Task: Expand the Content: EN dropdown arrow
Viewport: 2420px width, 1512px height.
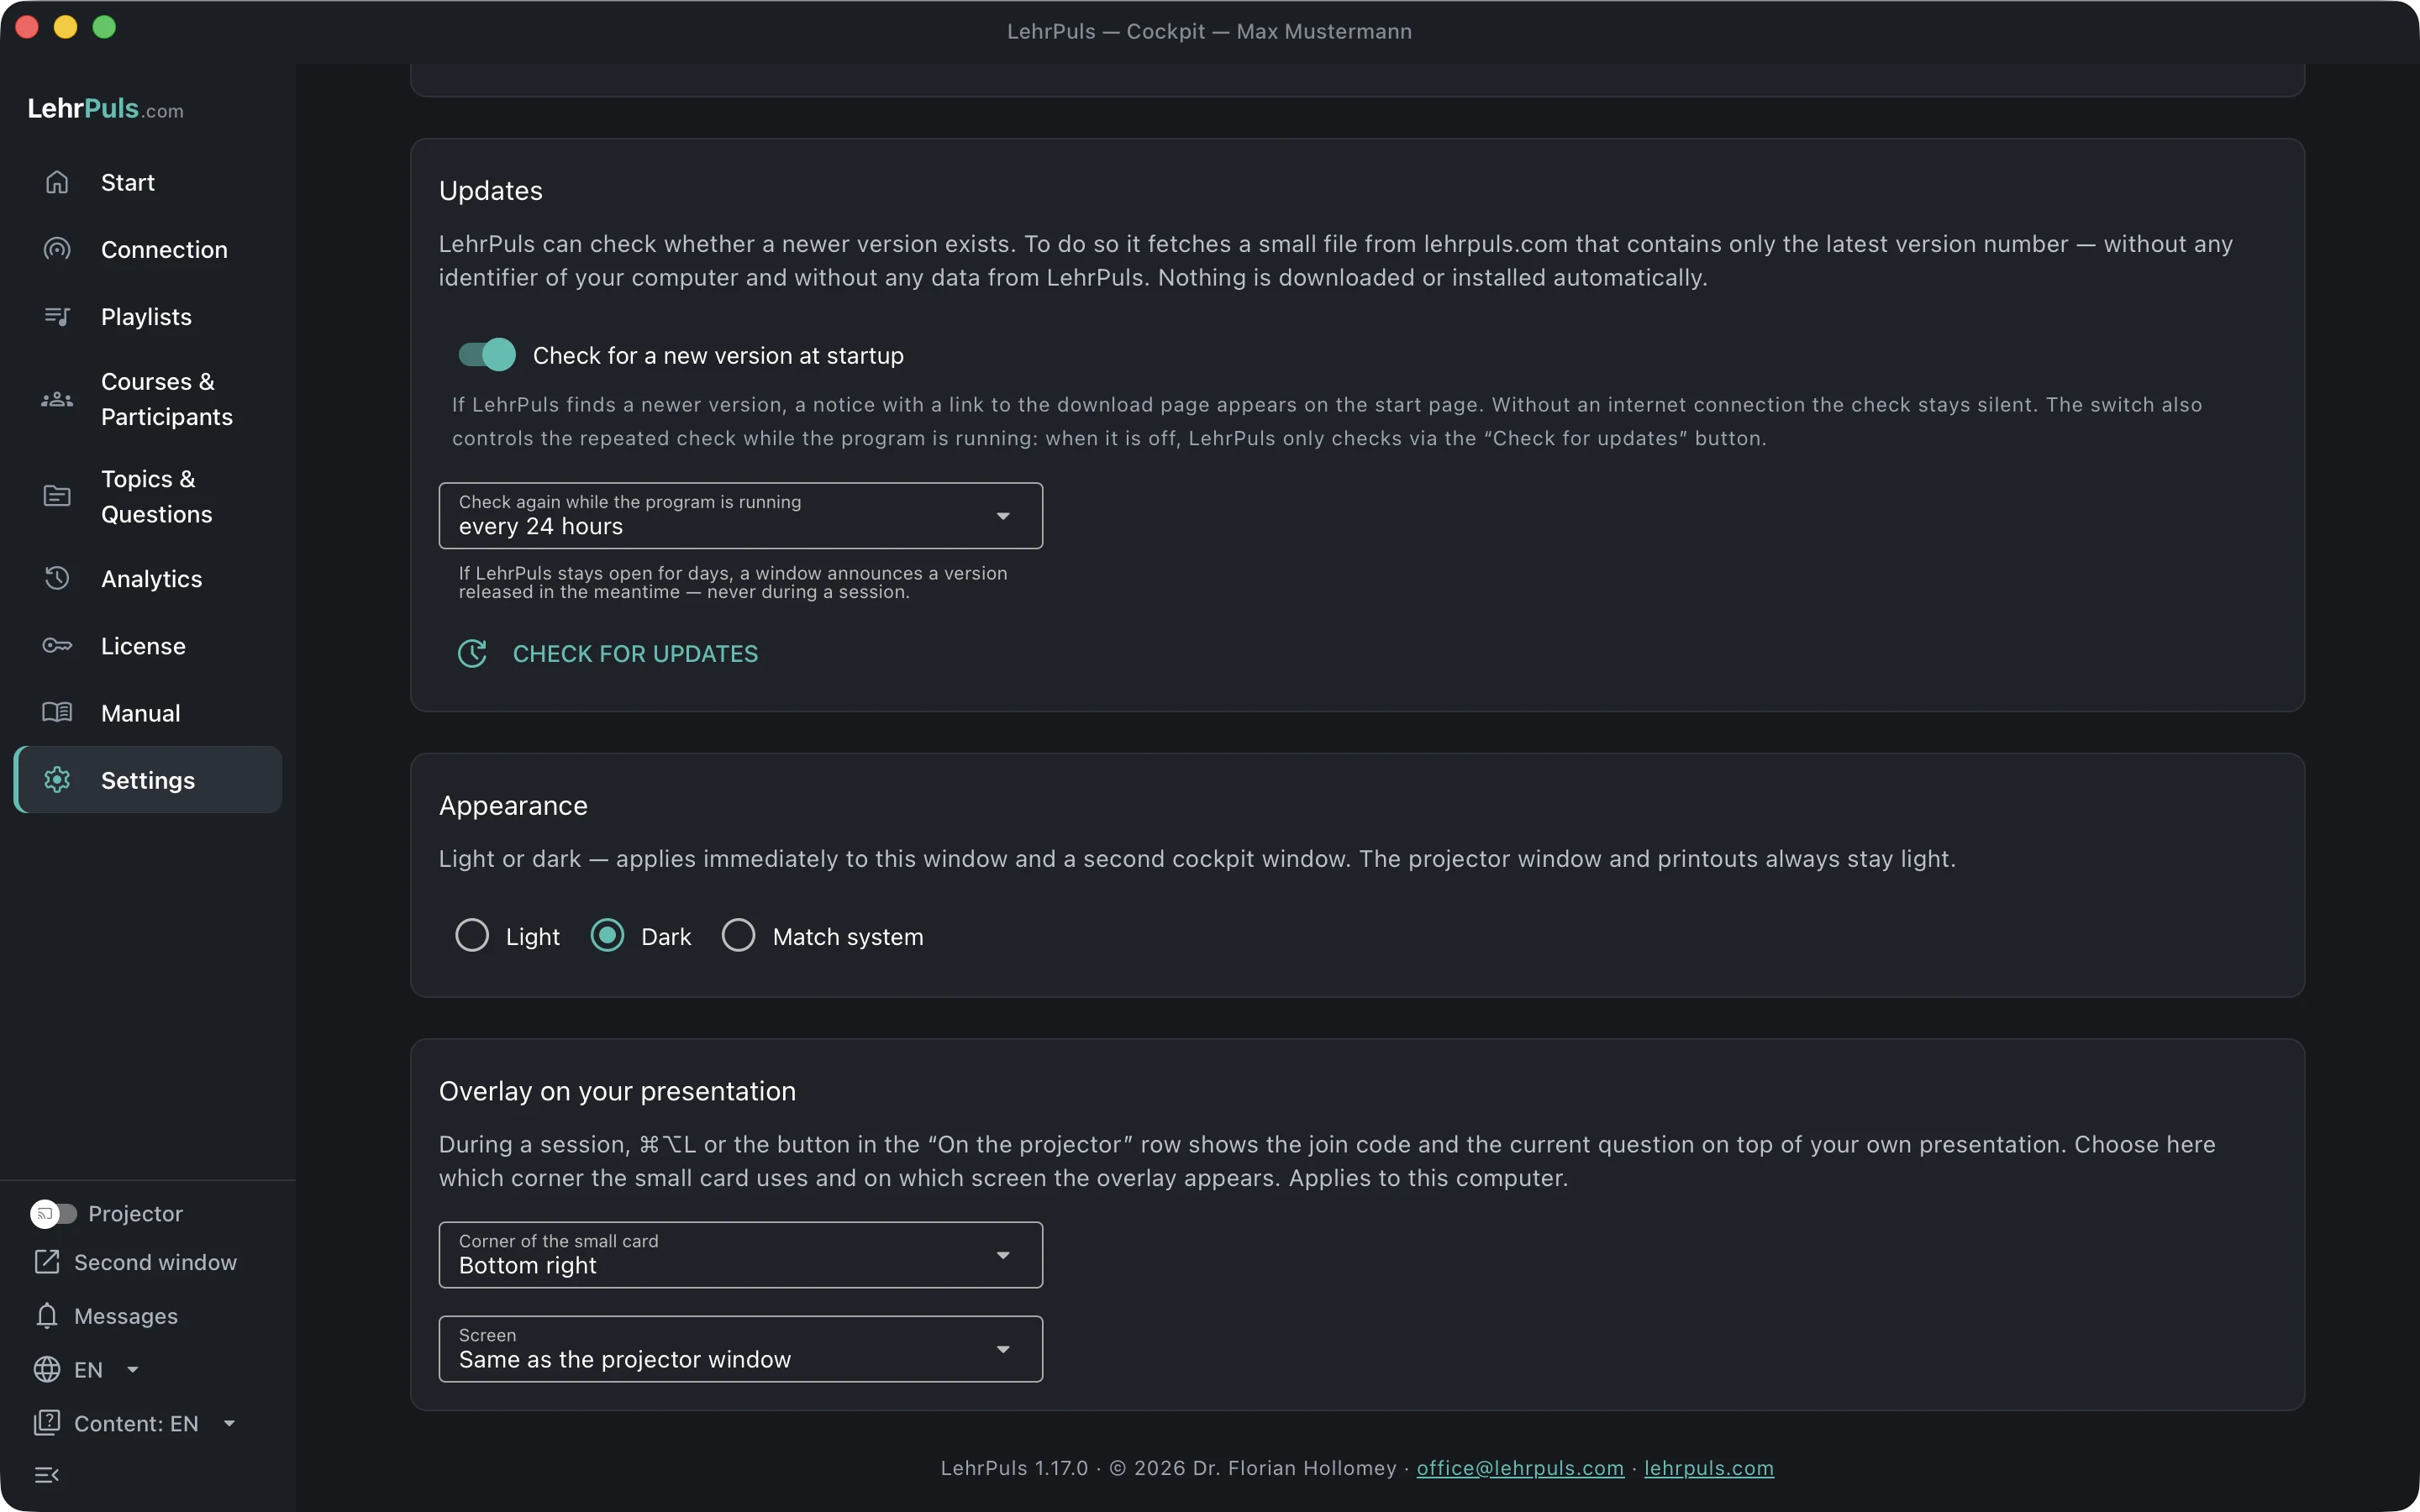Action: pos(229,1423)
